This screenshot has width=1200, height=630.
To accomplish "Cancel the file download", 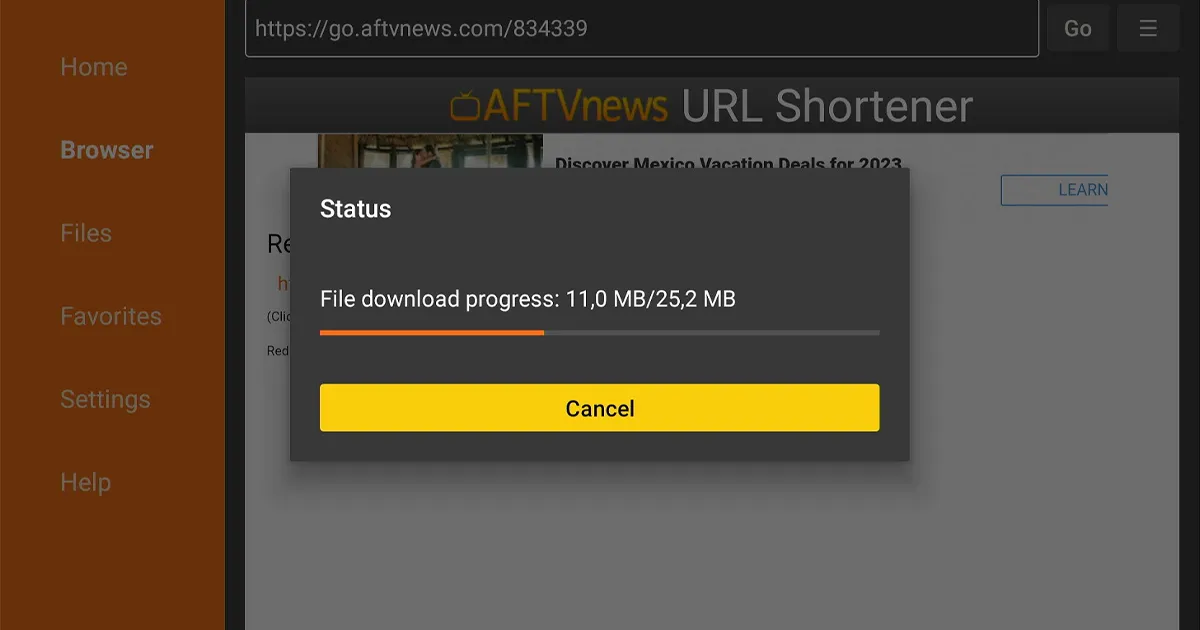I will tap(600, 408).
